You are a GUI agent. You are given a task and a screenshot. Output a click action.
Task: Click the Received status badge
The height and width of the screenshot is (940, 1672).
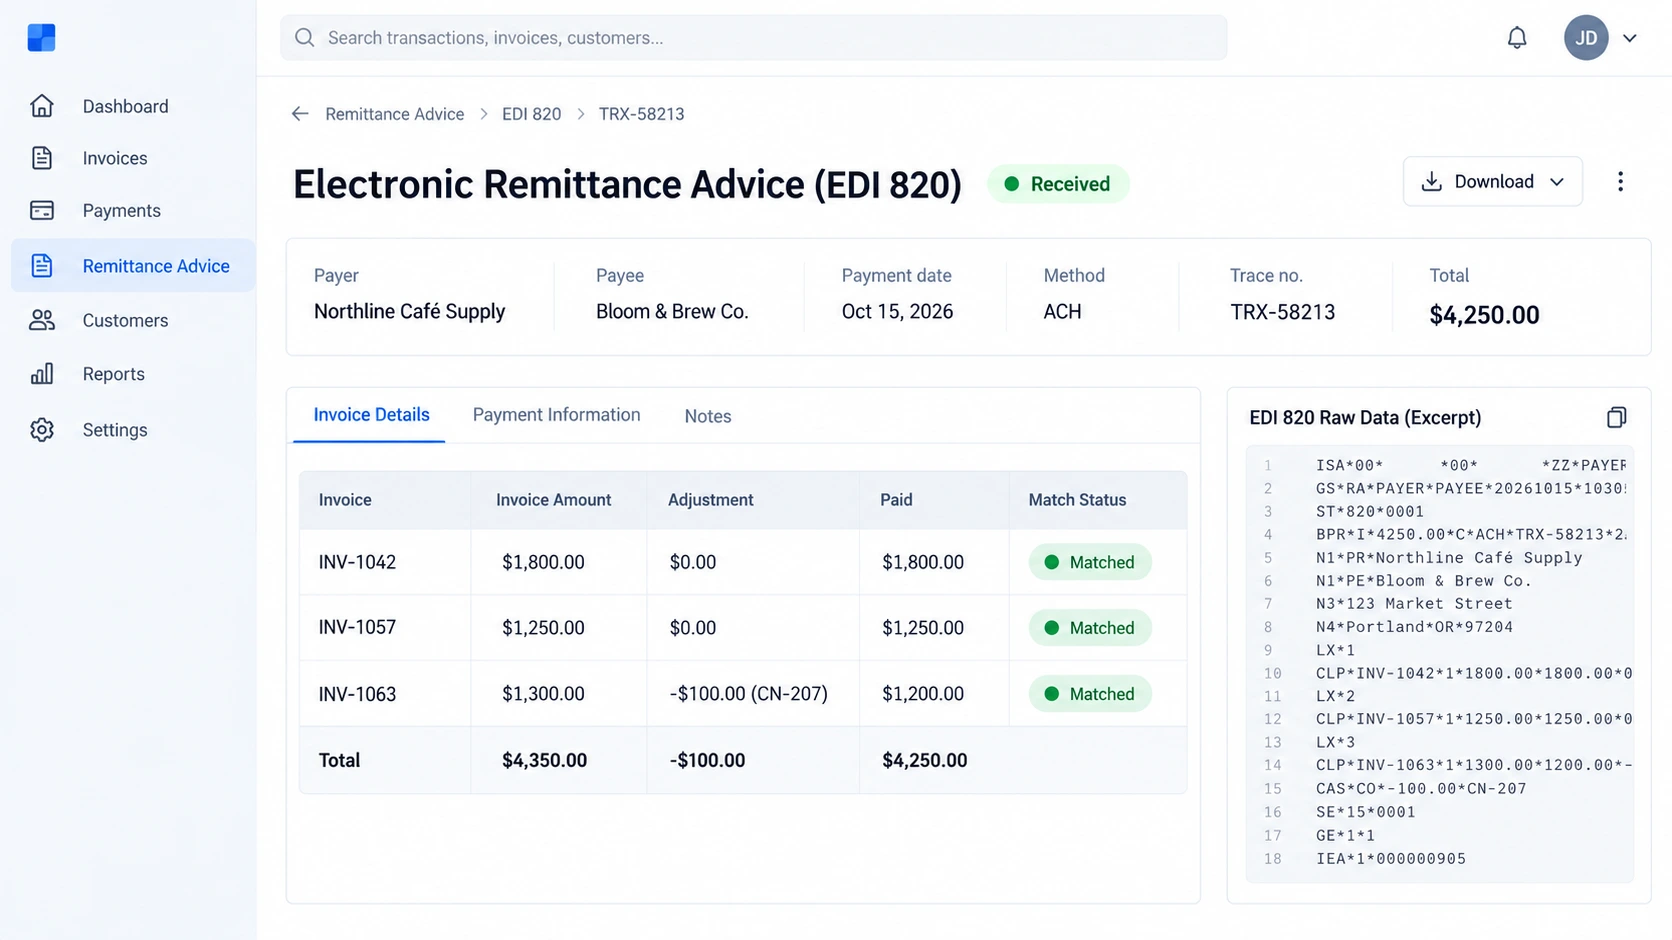[1058, 184]
